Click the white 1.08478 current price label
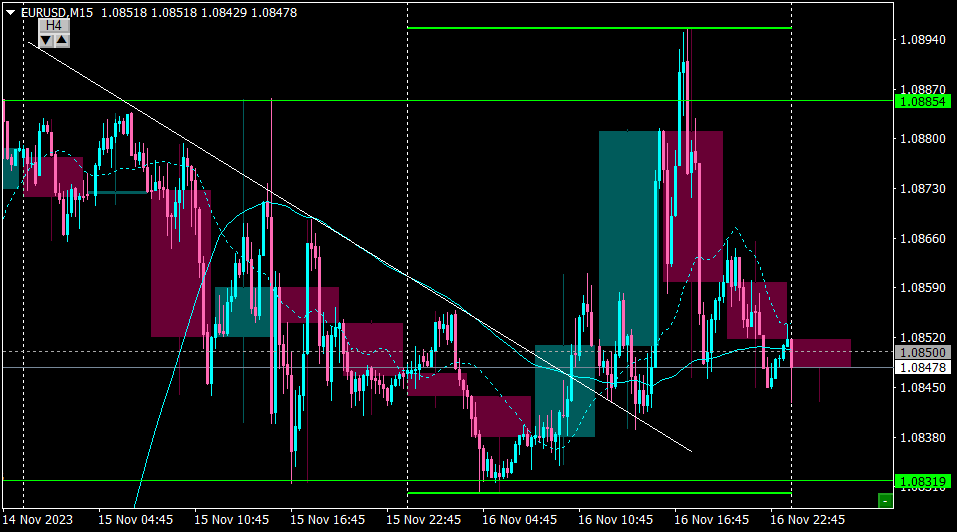This screenshot has width=957, height=532. (922, 368)
